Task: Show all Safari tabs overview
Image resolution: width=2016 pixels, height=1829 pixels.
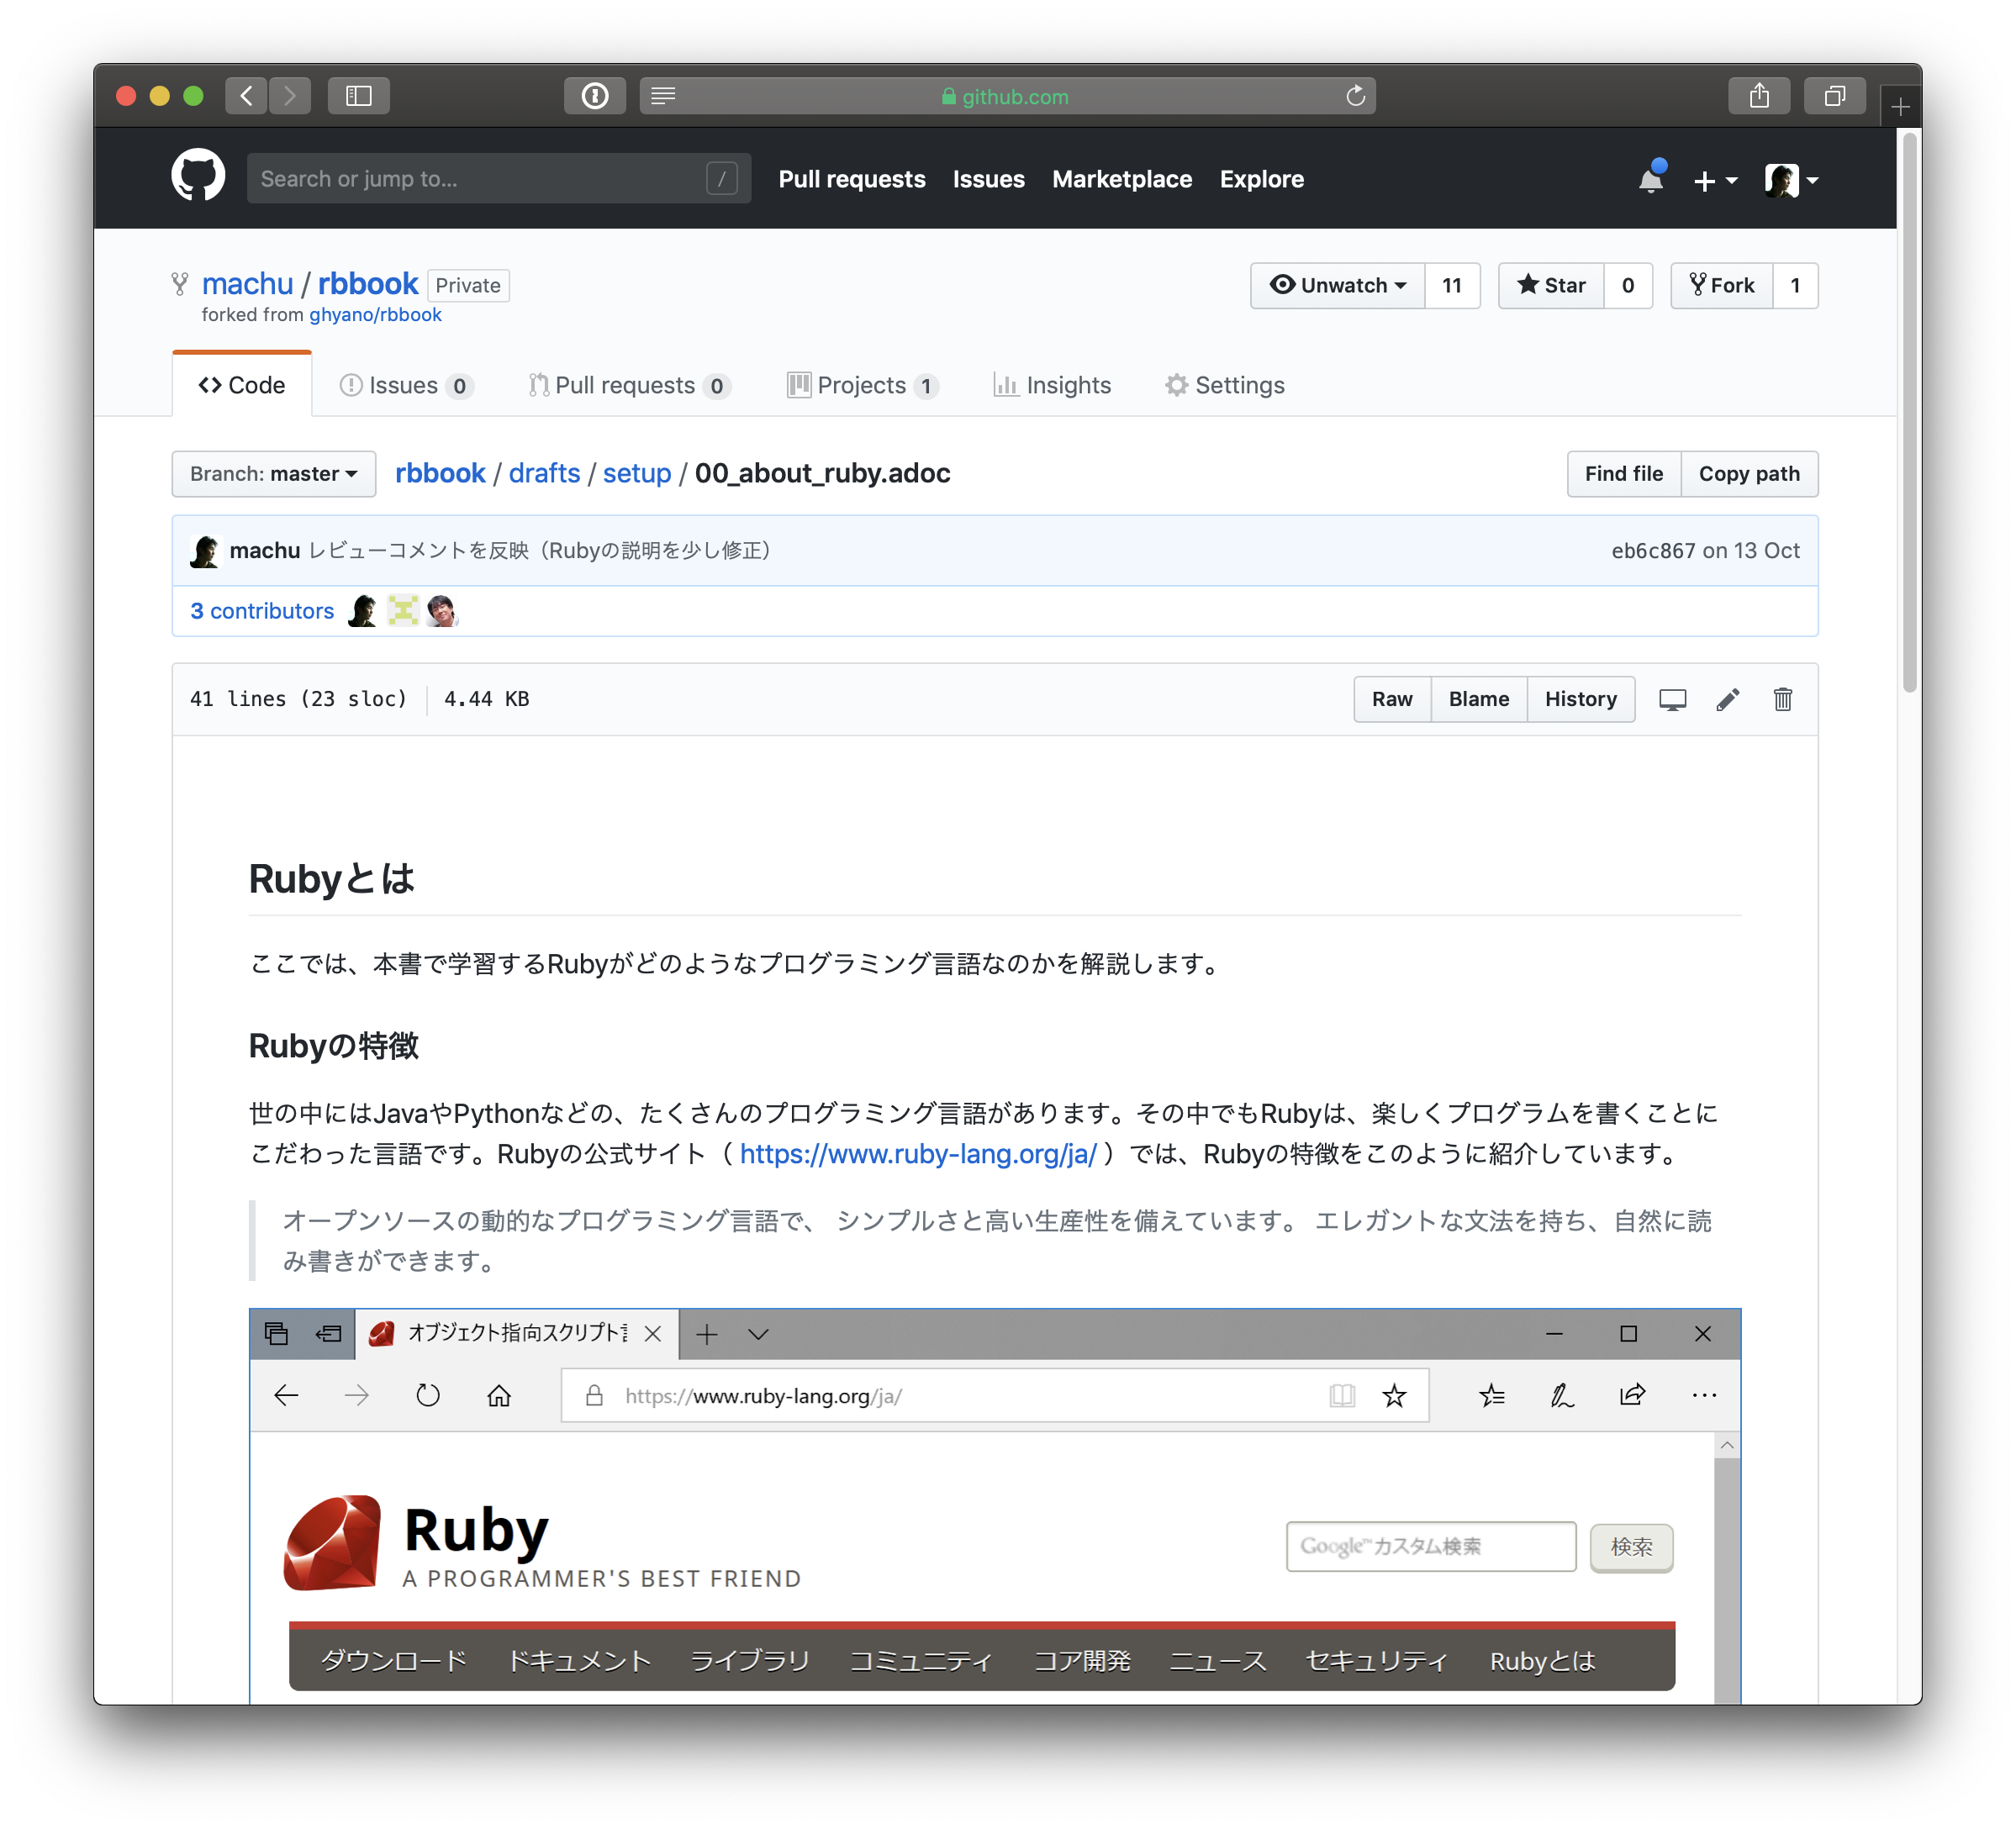Action: coord(1834,96)
